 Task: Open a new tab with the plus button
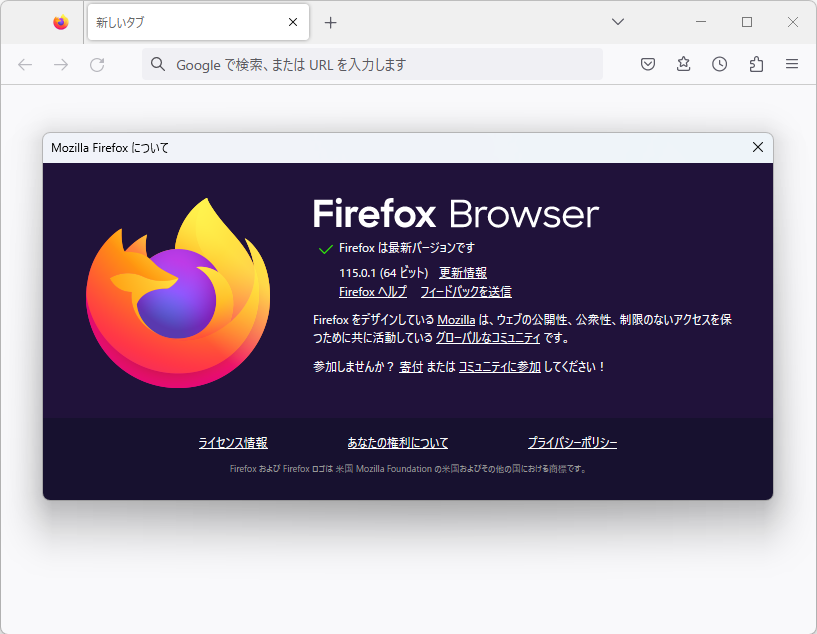point(330,21)
